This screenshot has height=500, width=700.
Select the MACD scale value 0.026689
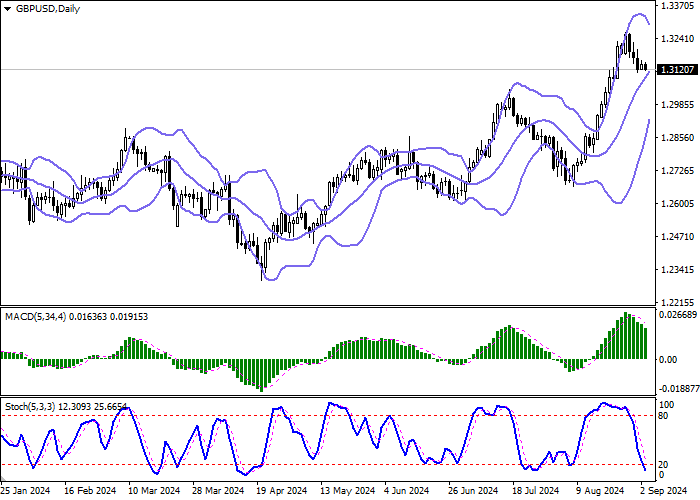[x=678, y=315]
